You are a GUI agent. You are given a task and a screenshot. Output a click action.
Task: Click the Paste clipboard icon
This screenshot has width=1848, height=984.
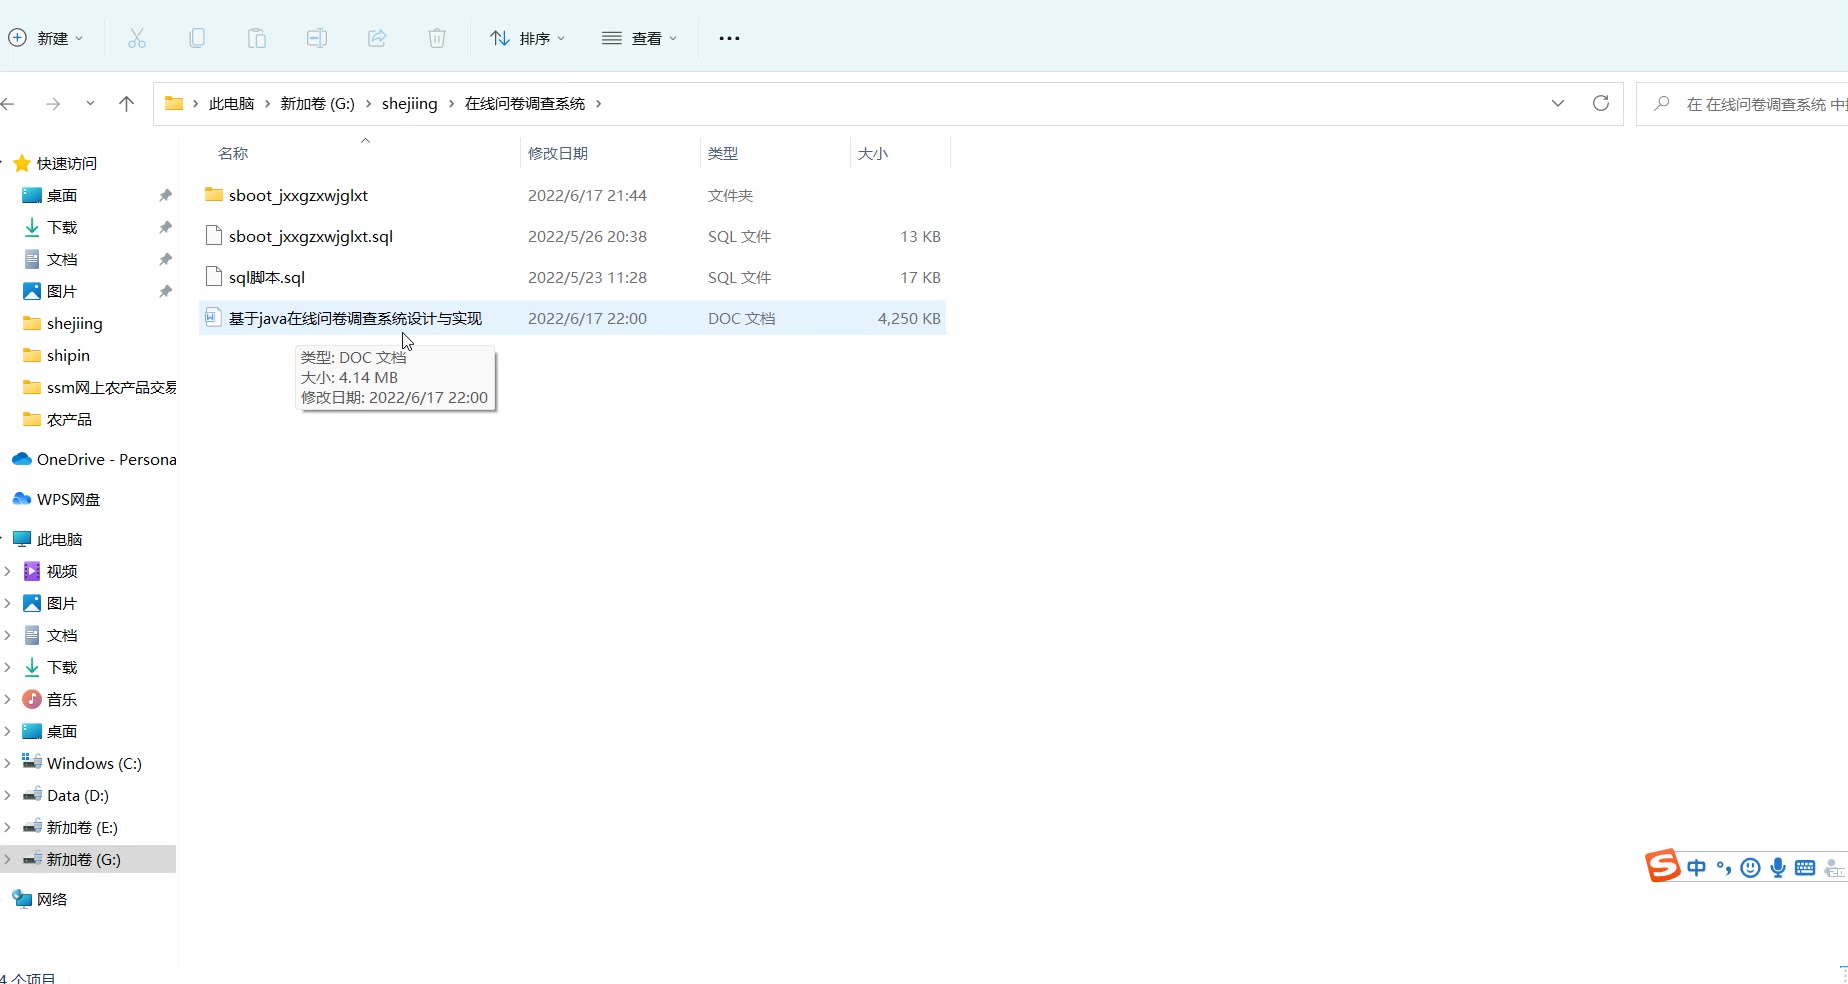[257, 38]
